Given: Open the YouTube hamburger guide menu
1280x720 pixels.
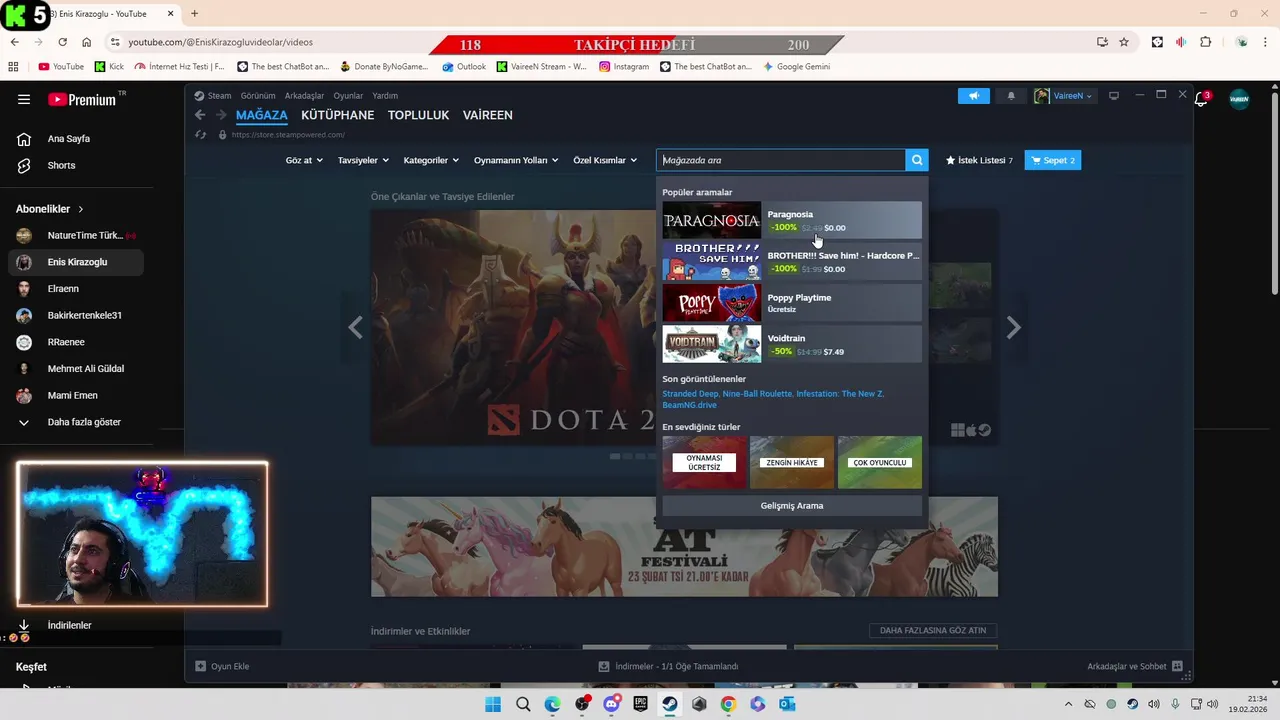Looking at the screenshot, I should coord(24,99).
